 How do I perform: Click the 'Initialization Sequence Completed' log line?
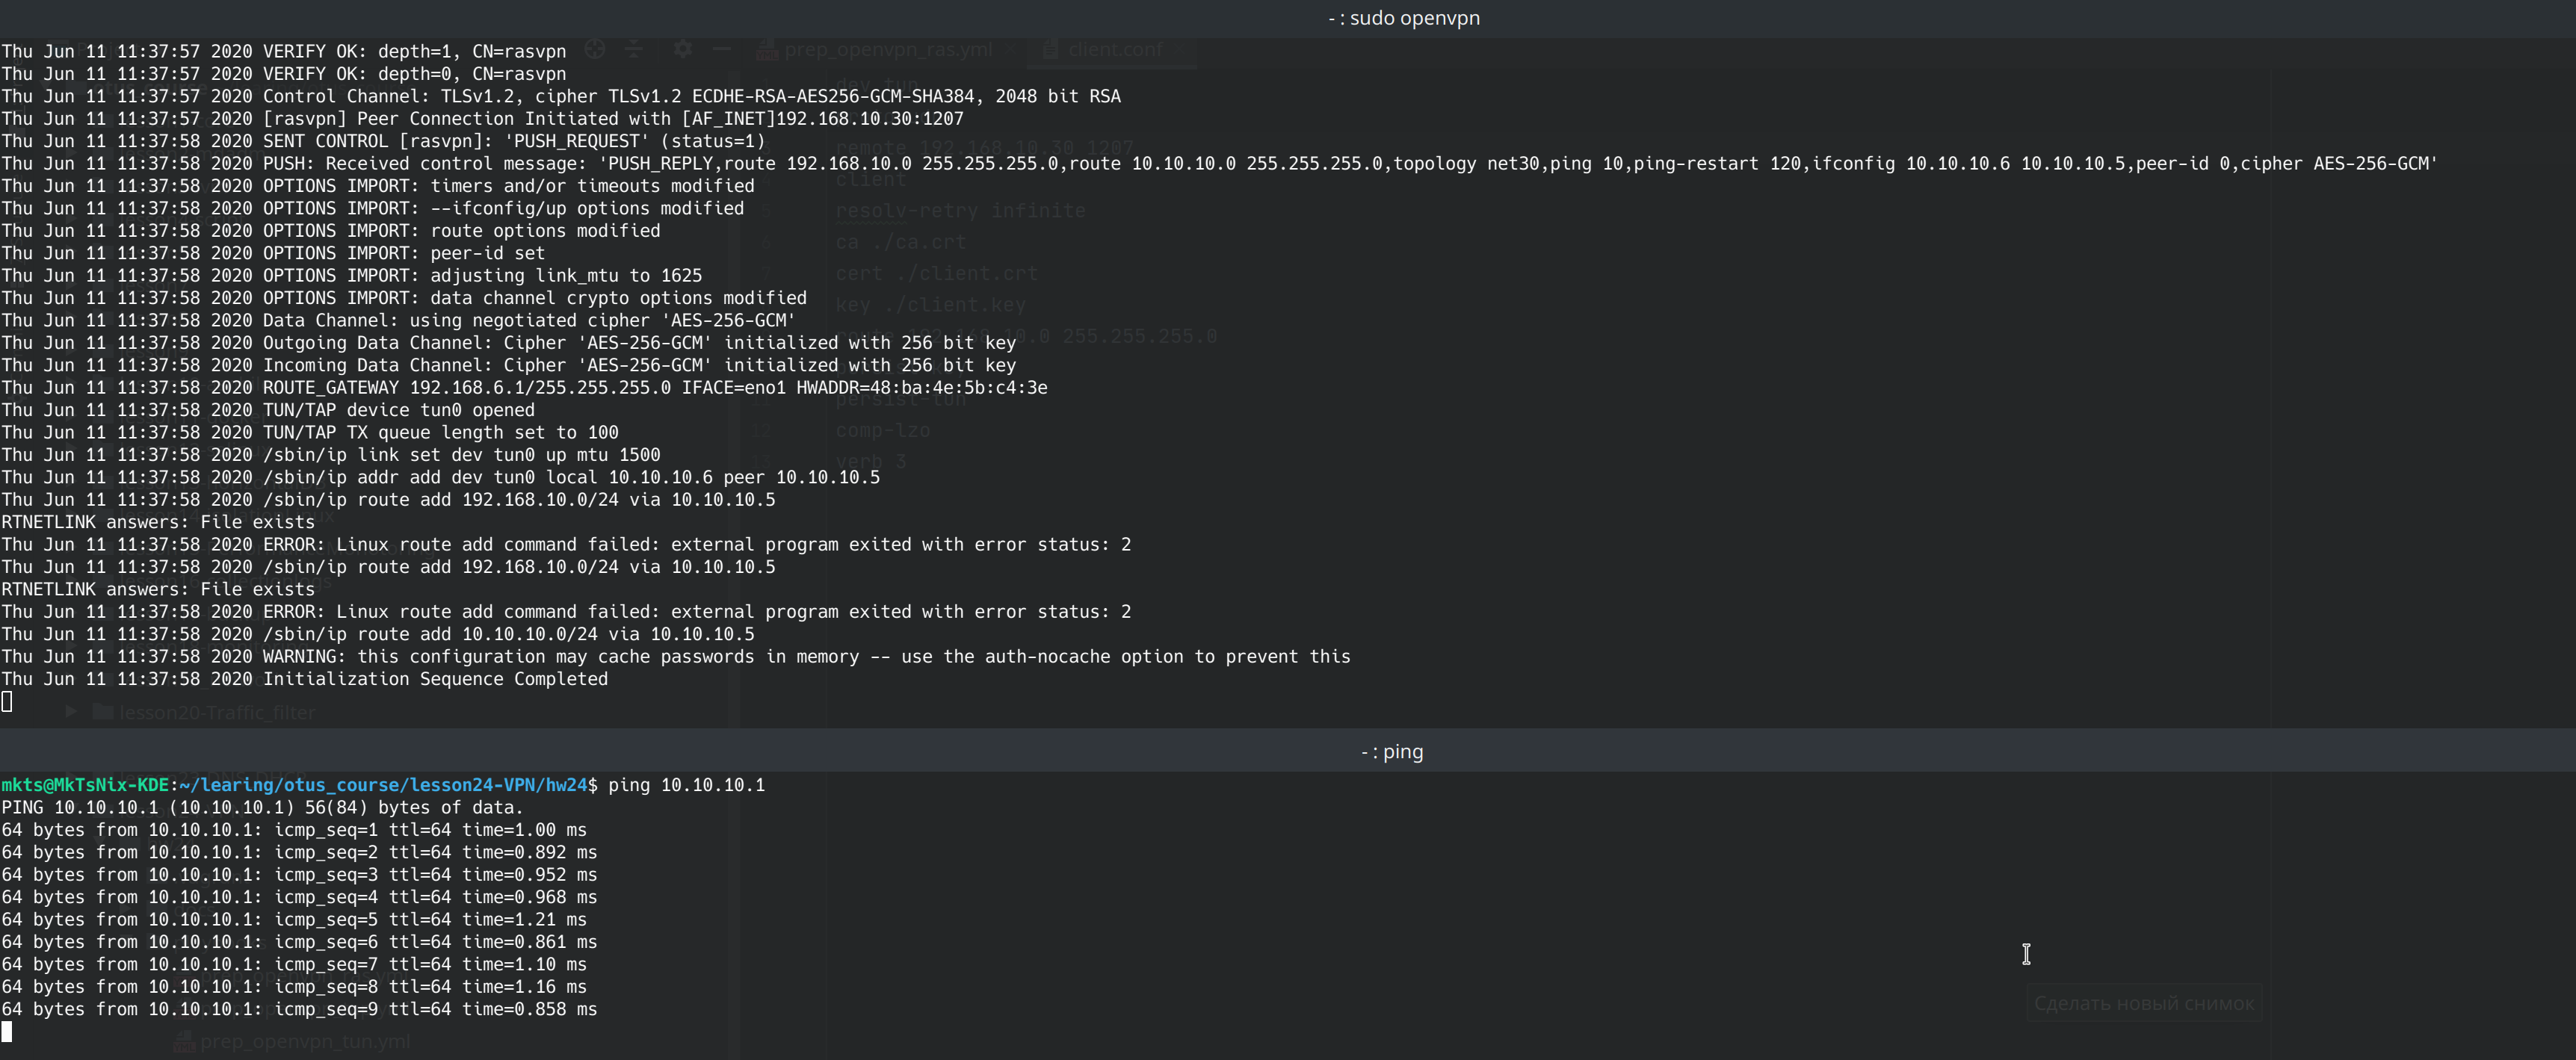coord(434,679)
